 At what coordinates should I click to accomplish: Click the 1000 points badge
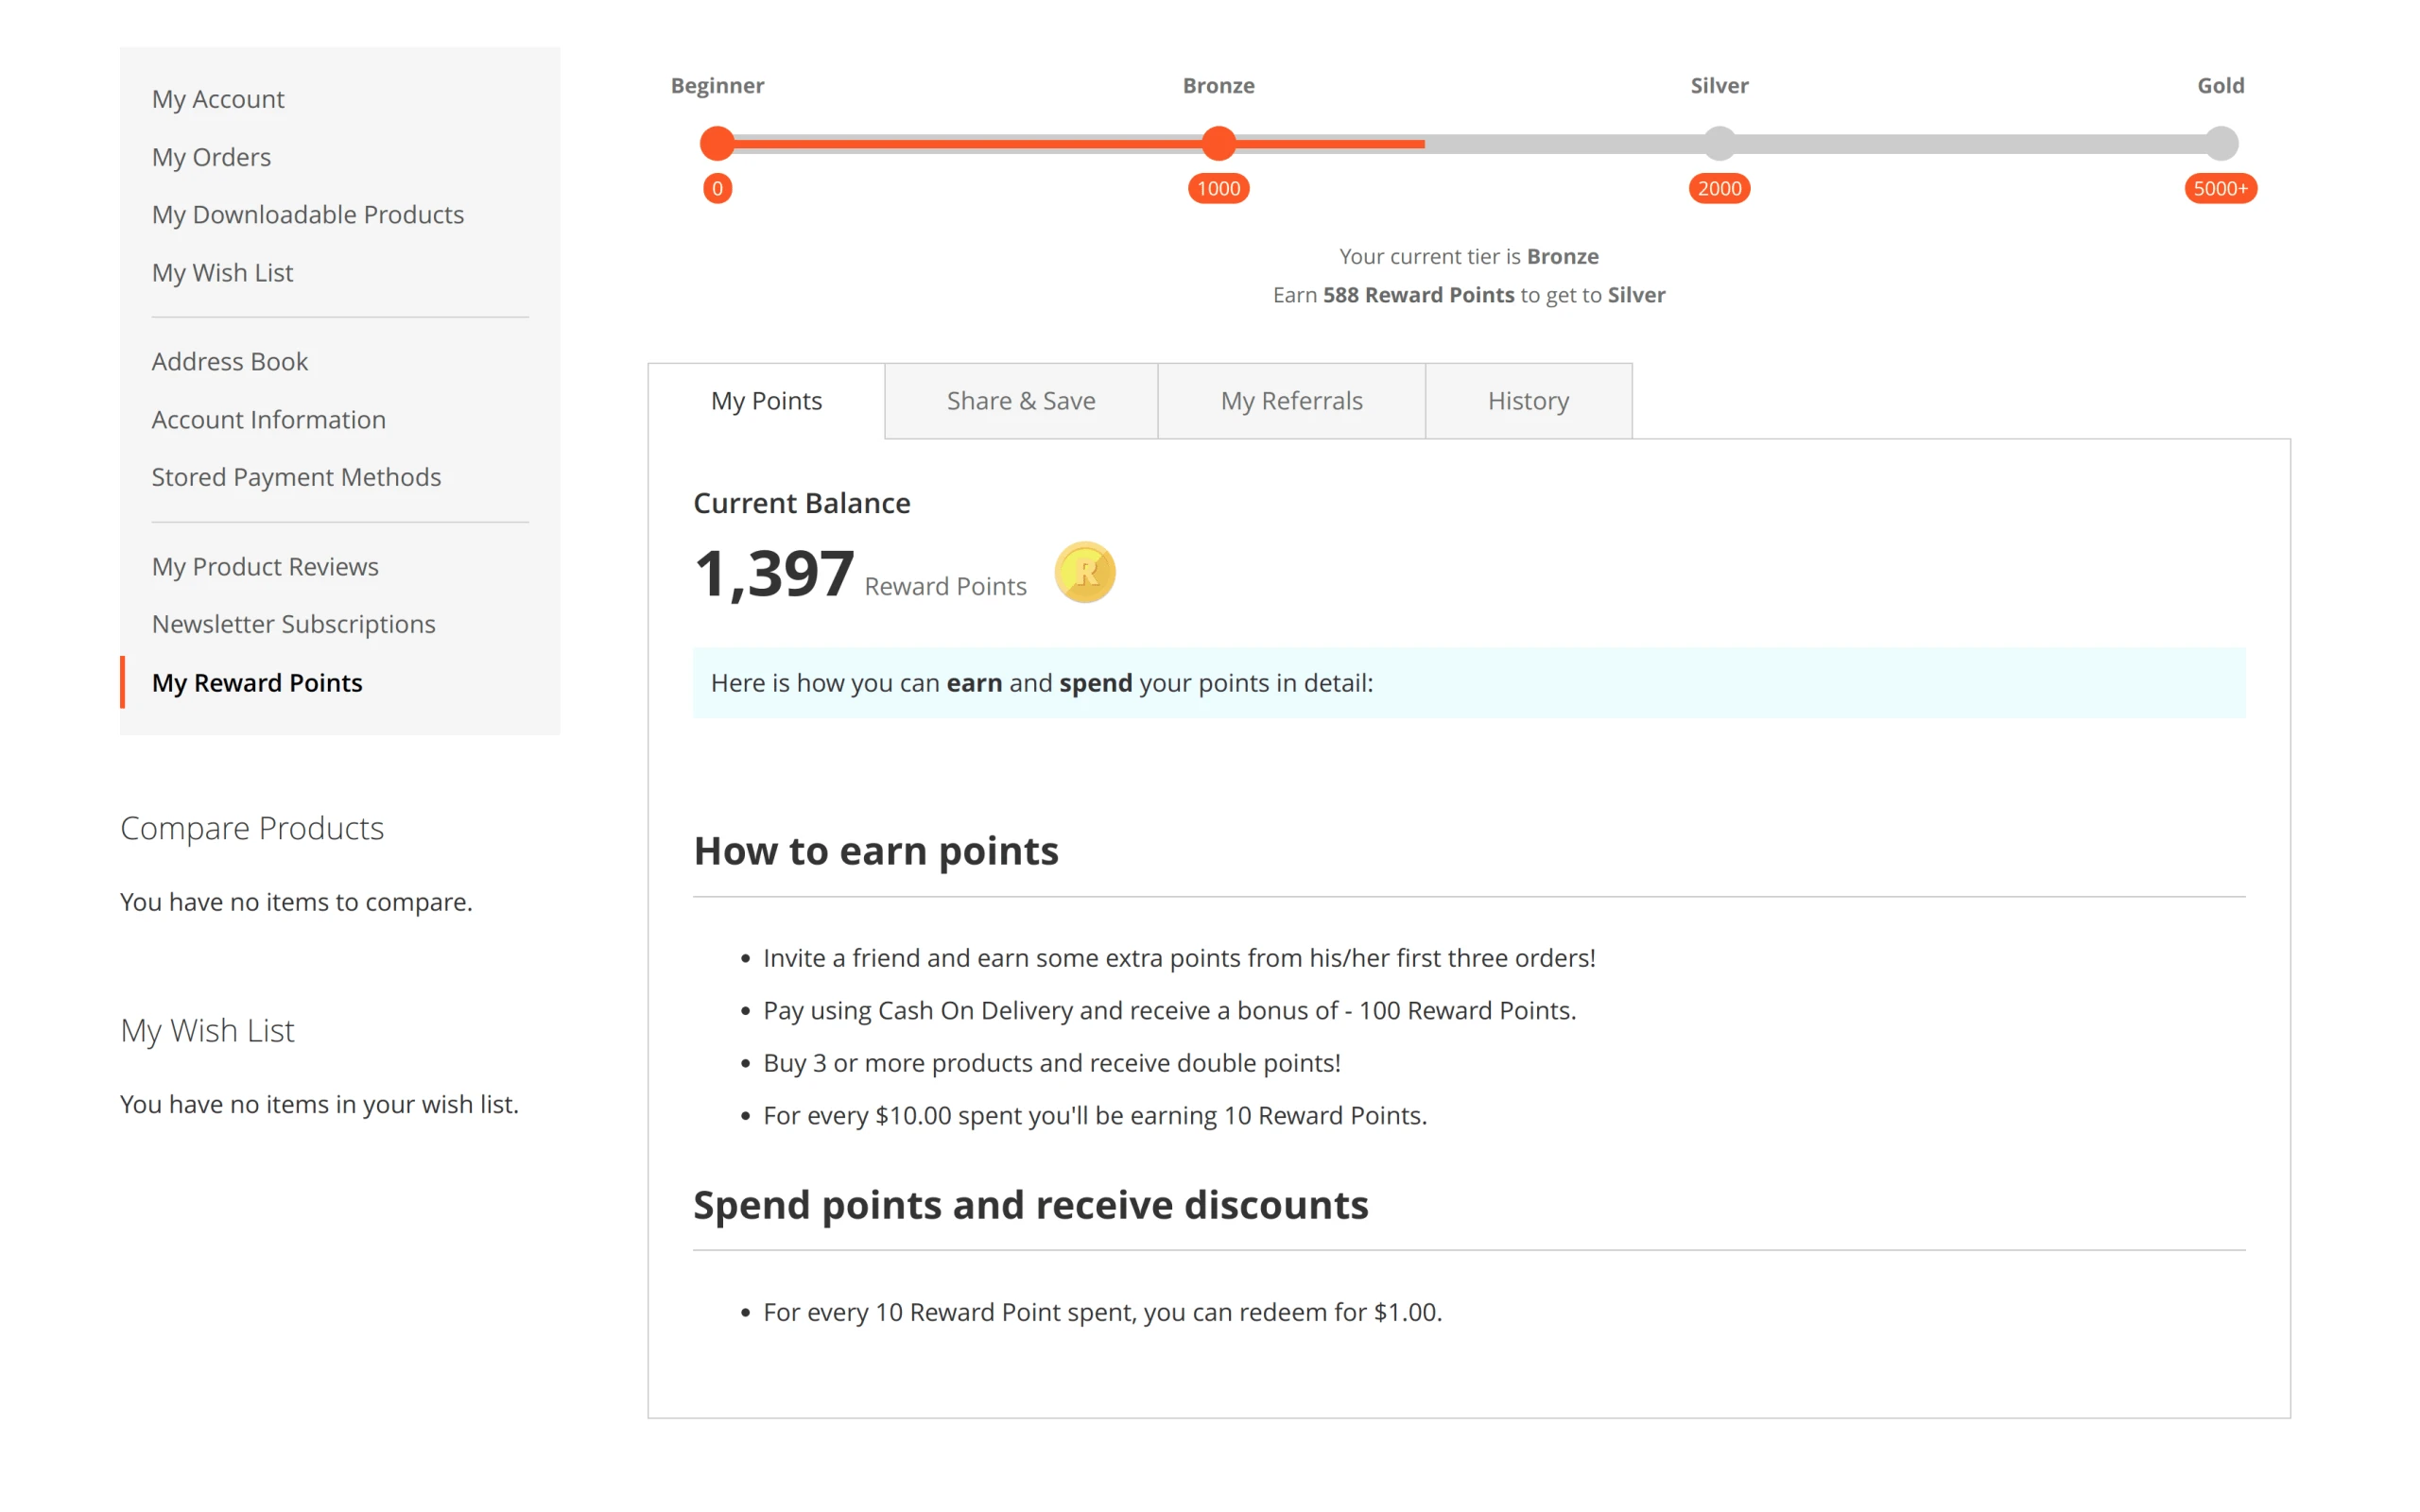point(1218,188)
